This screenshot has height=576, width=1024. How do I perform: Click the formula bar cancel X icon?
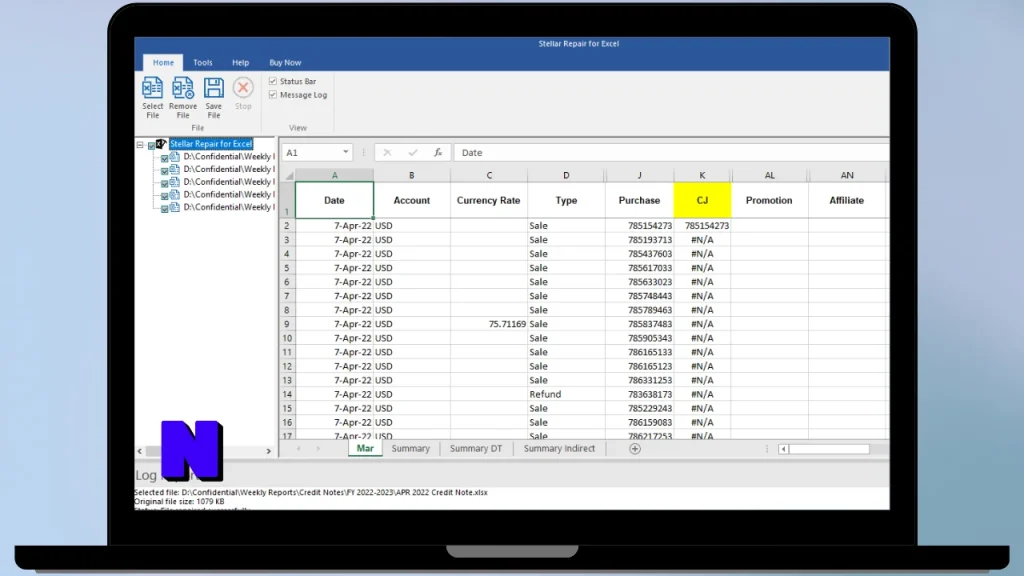click(387, 153)
